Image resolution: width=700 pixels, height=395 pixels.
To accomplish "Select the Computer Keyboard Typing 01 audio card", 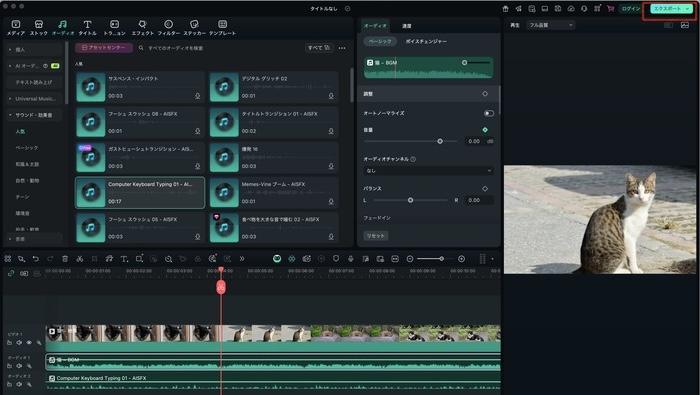I will click(140, 193).
